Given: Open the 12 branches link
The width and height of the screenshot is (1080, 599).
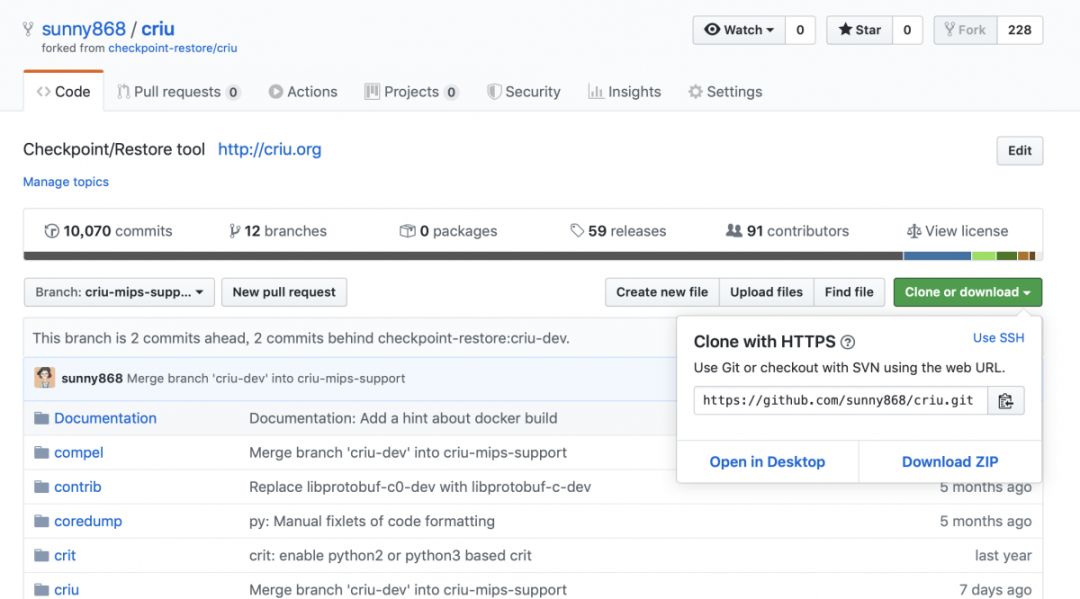Looking at the screenshot, I should 278,231.
